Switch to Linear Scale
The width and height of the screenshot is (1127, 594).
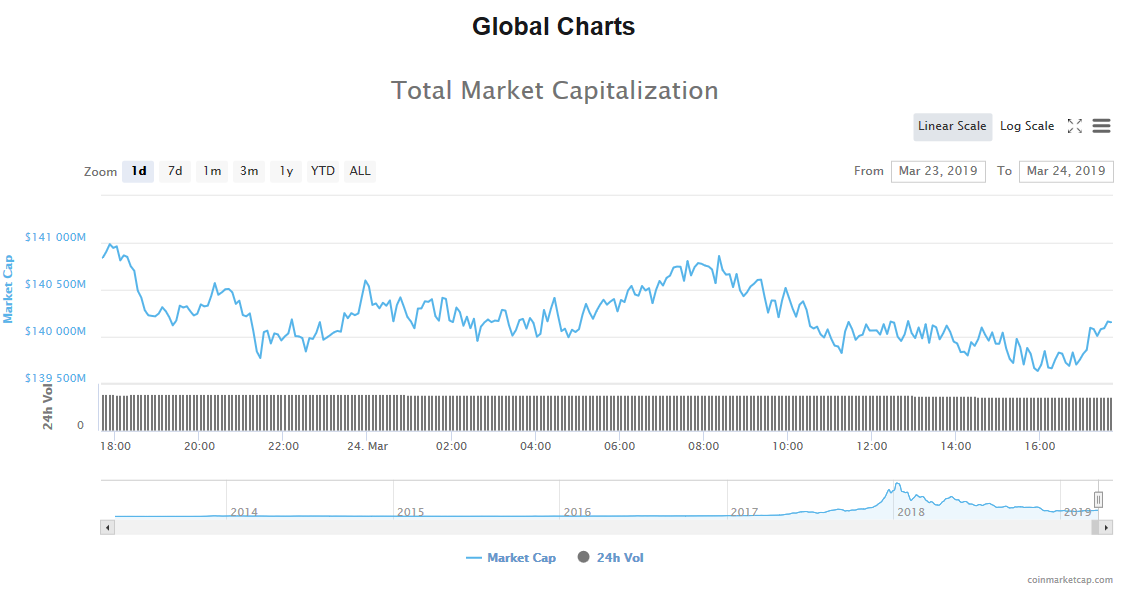952,126
